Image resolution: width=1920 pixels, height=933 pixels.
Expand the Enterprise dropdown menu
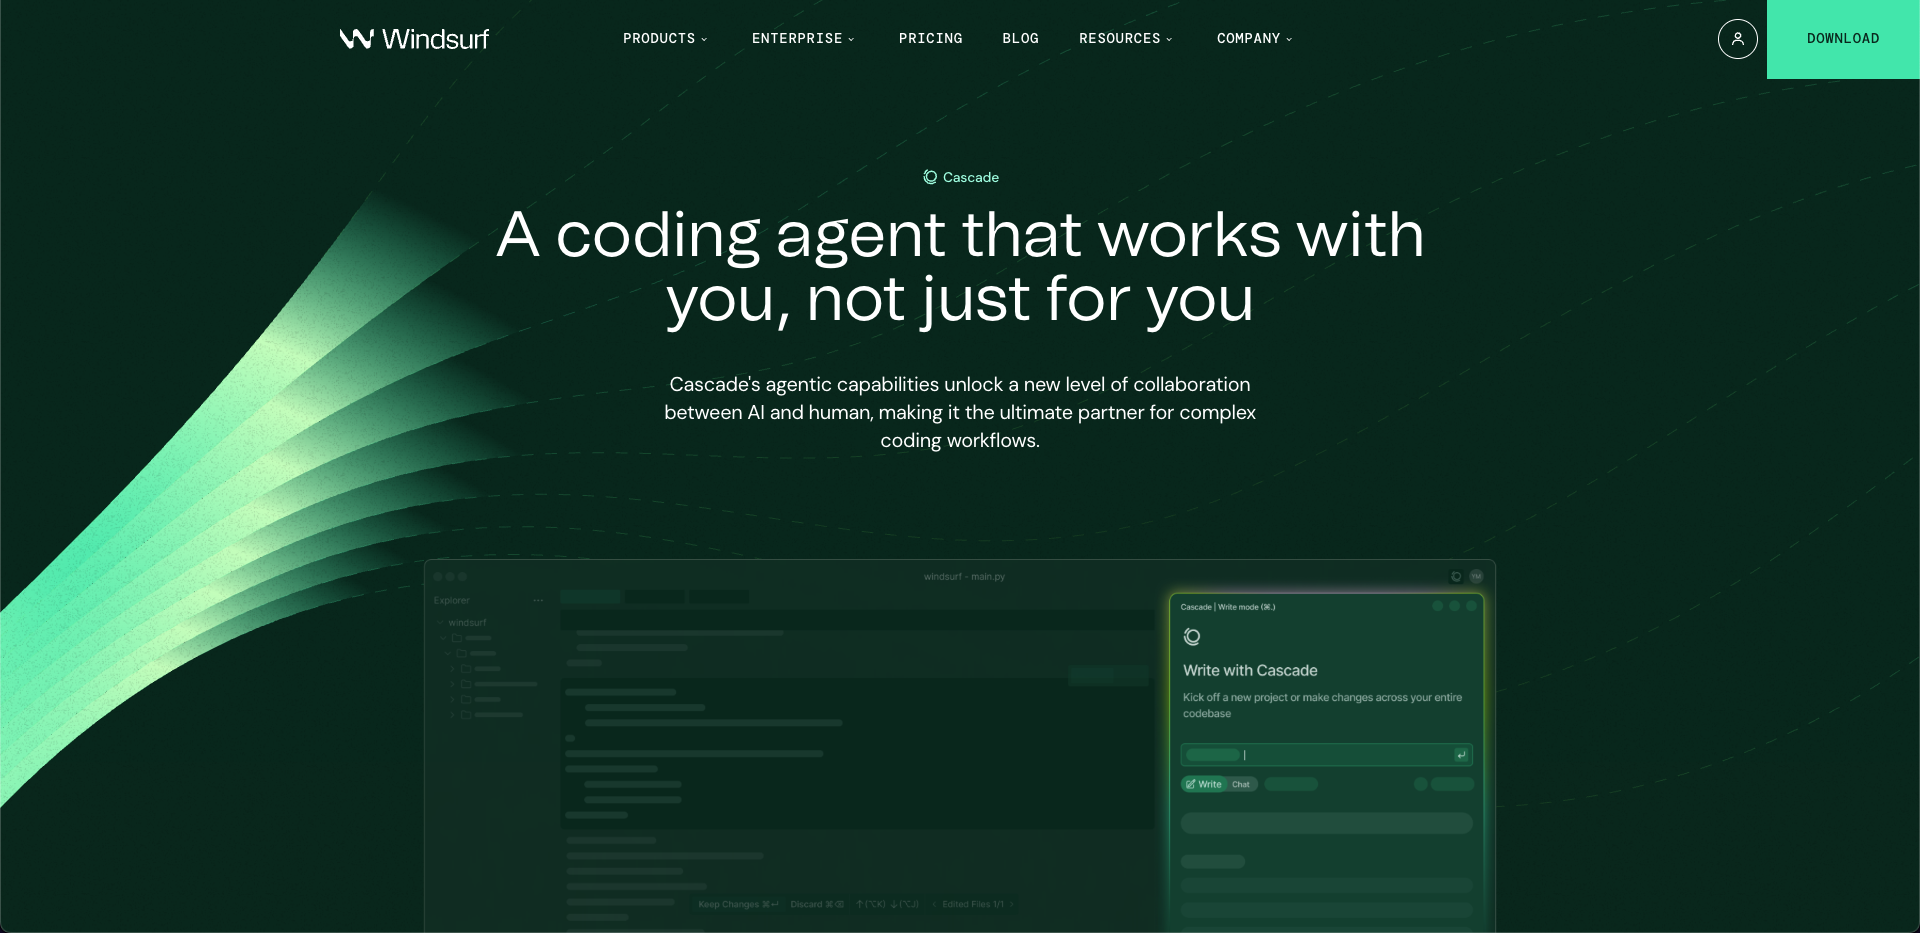click(803, 39)
